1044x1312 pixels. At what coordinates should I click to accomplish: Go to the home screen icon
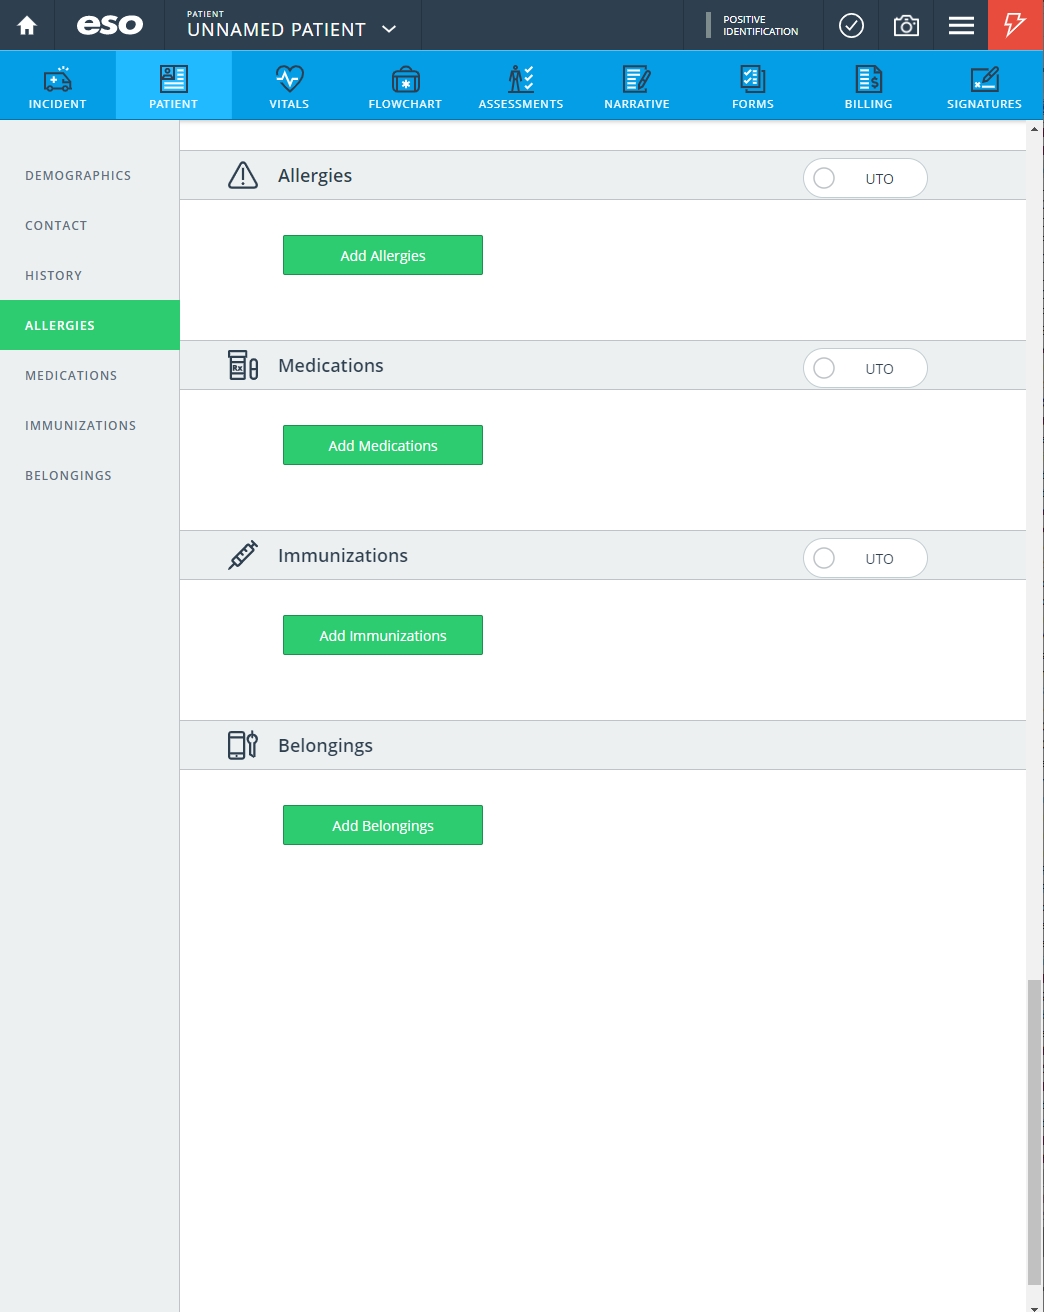point(27,25)
